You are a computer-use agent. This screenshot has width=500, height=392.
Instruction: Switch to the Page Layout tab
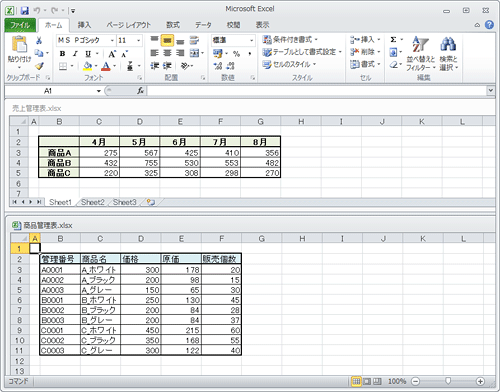click(129, 25)
